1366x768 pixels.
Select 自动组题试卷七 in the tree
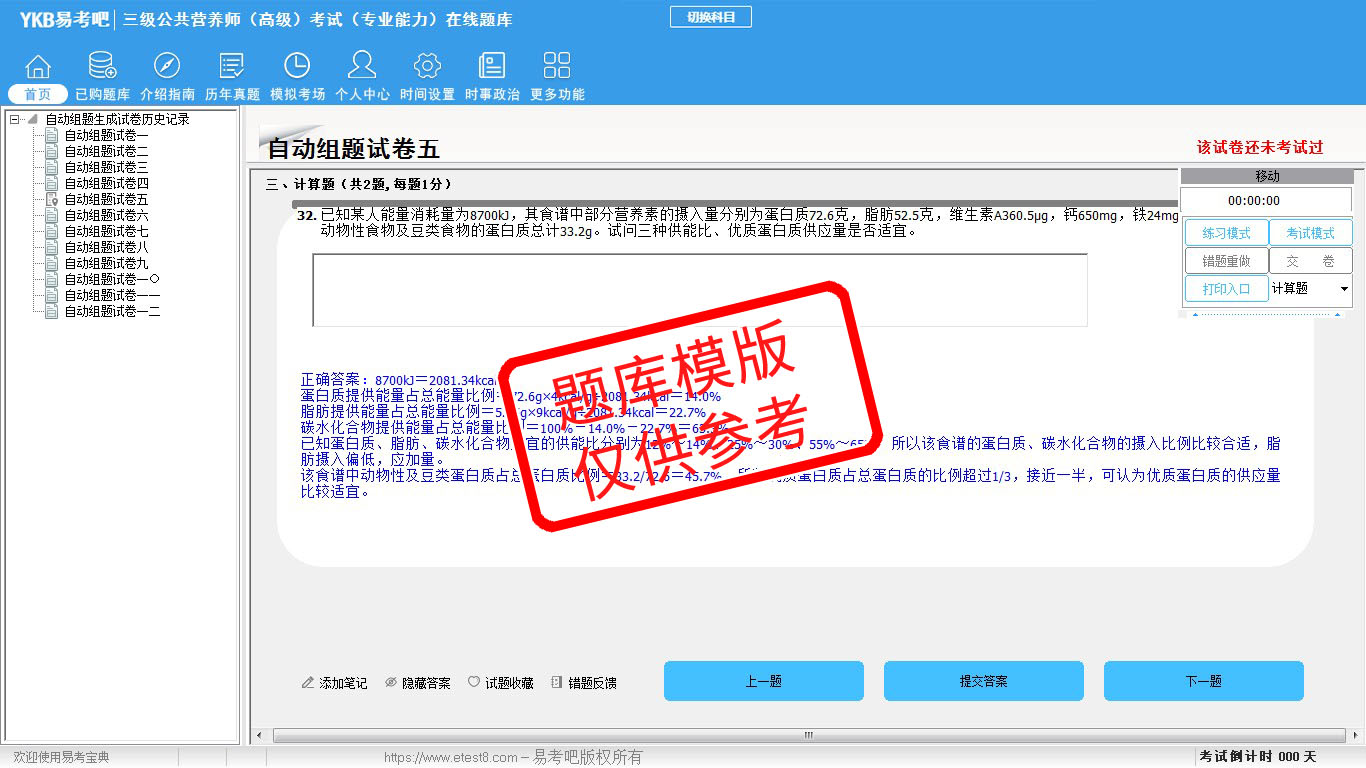[x=106, y=232]
